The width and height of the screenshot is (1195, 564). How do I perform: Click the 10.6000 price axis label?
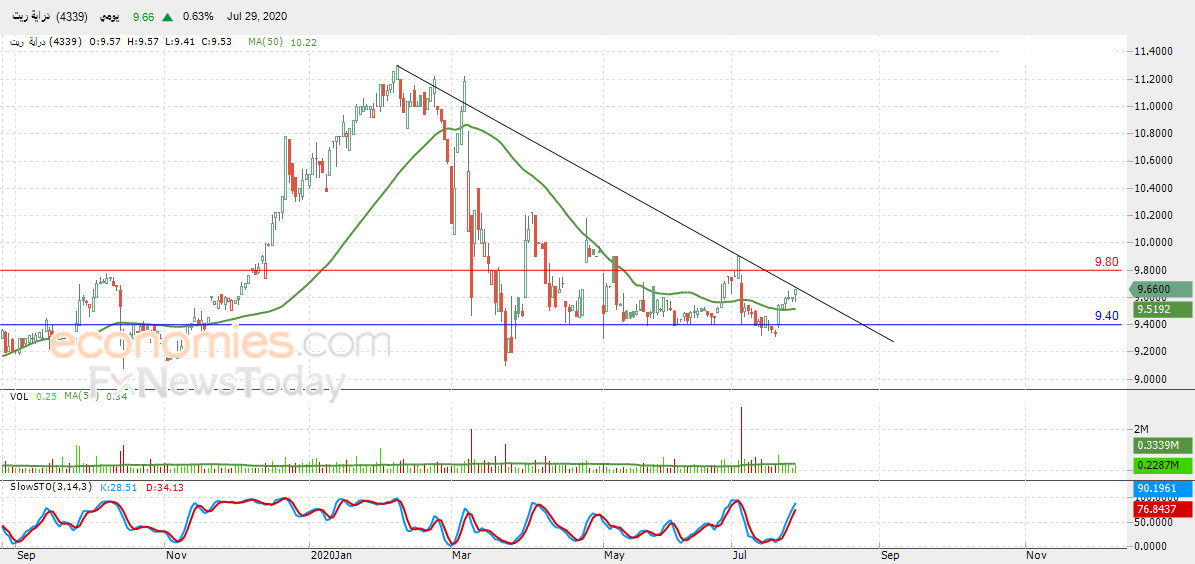coord(1151,160)
